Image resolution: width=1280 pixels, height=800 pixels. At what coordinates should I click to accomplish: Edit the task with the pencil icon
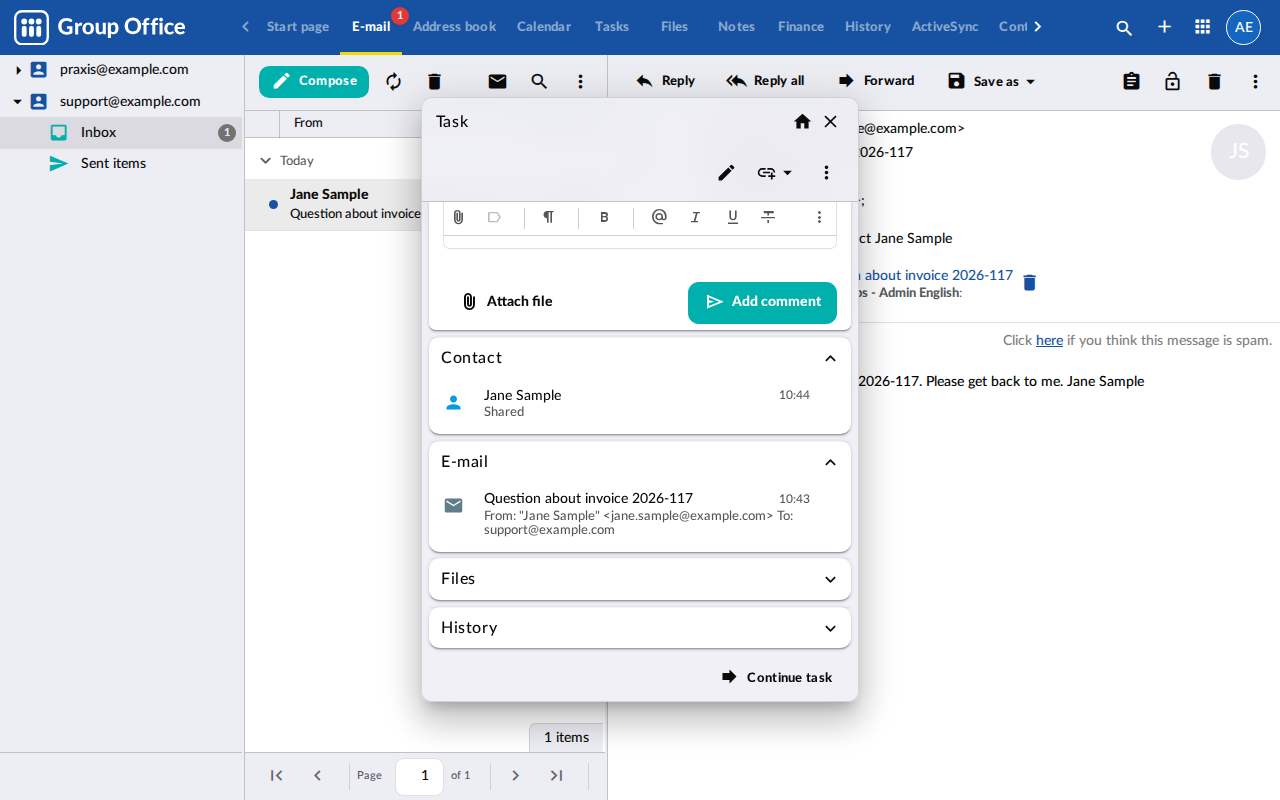726,173
